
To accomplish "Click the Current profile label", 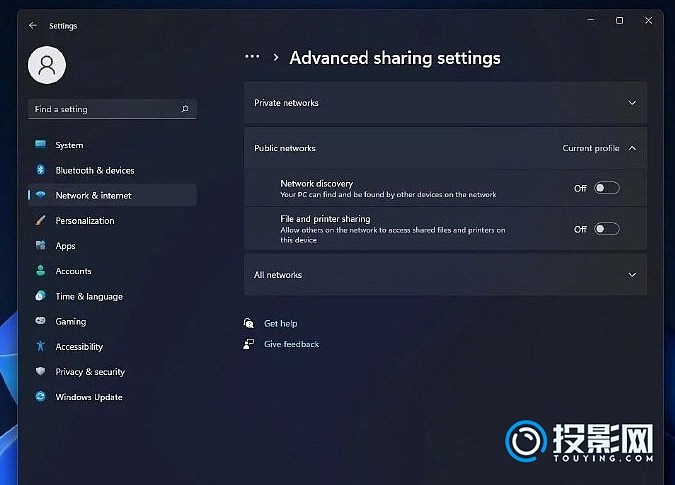I will [591, 148].
